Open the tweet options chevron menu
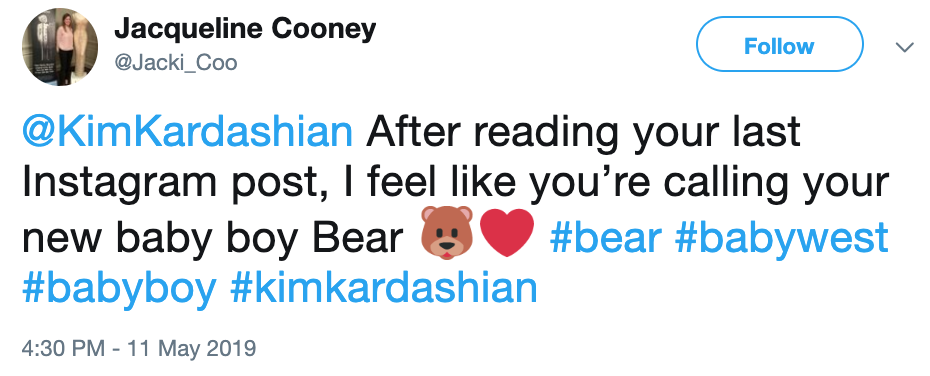Viewport: 930px width, 376px height. [904, 47]
